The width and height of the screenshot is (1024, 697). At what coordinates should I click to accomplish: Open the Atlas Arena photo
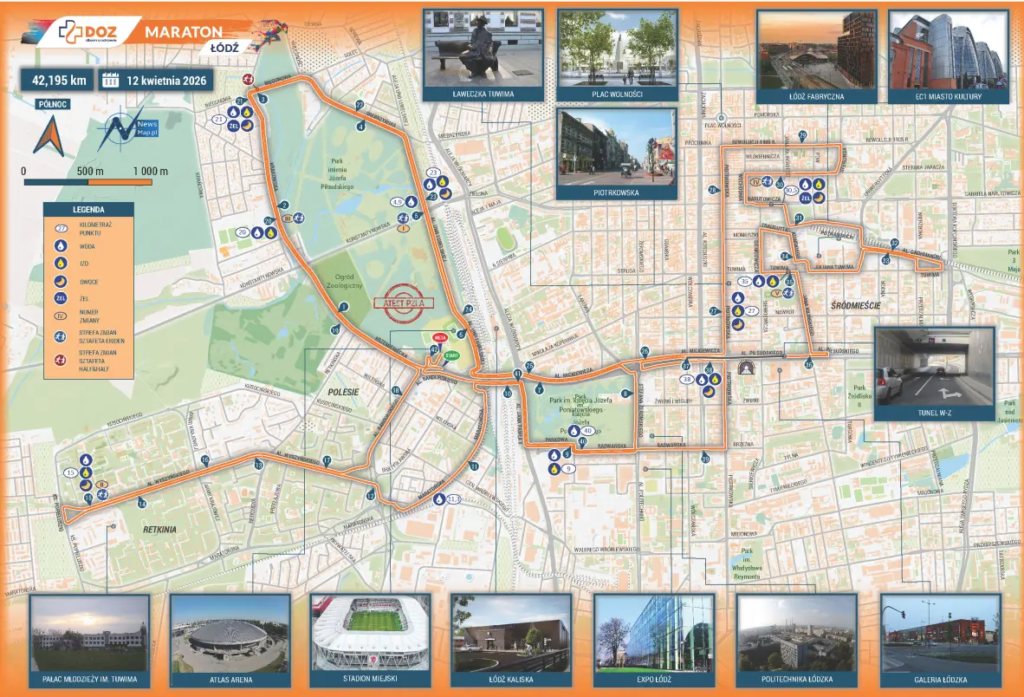[230, 632]
